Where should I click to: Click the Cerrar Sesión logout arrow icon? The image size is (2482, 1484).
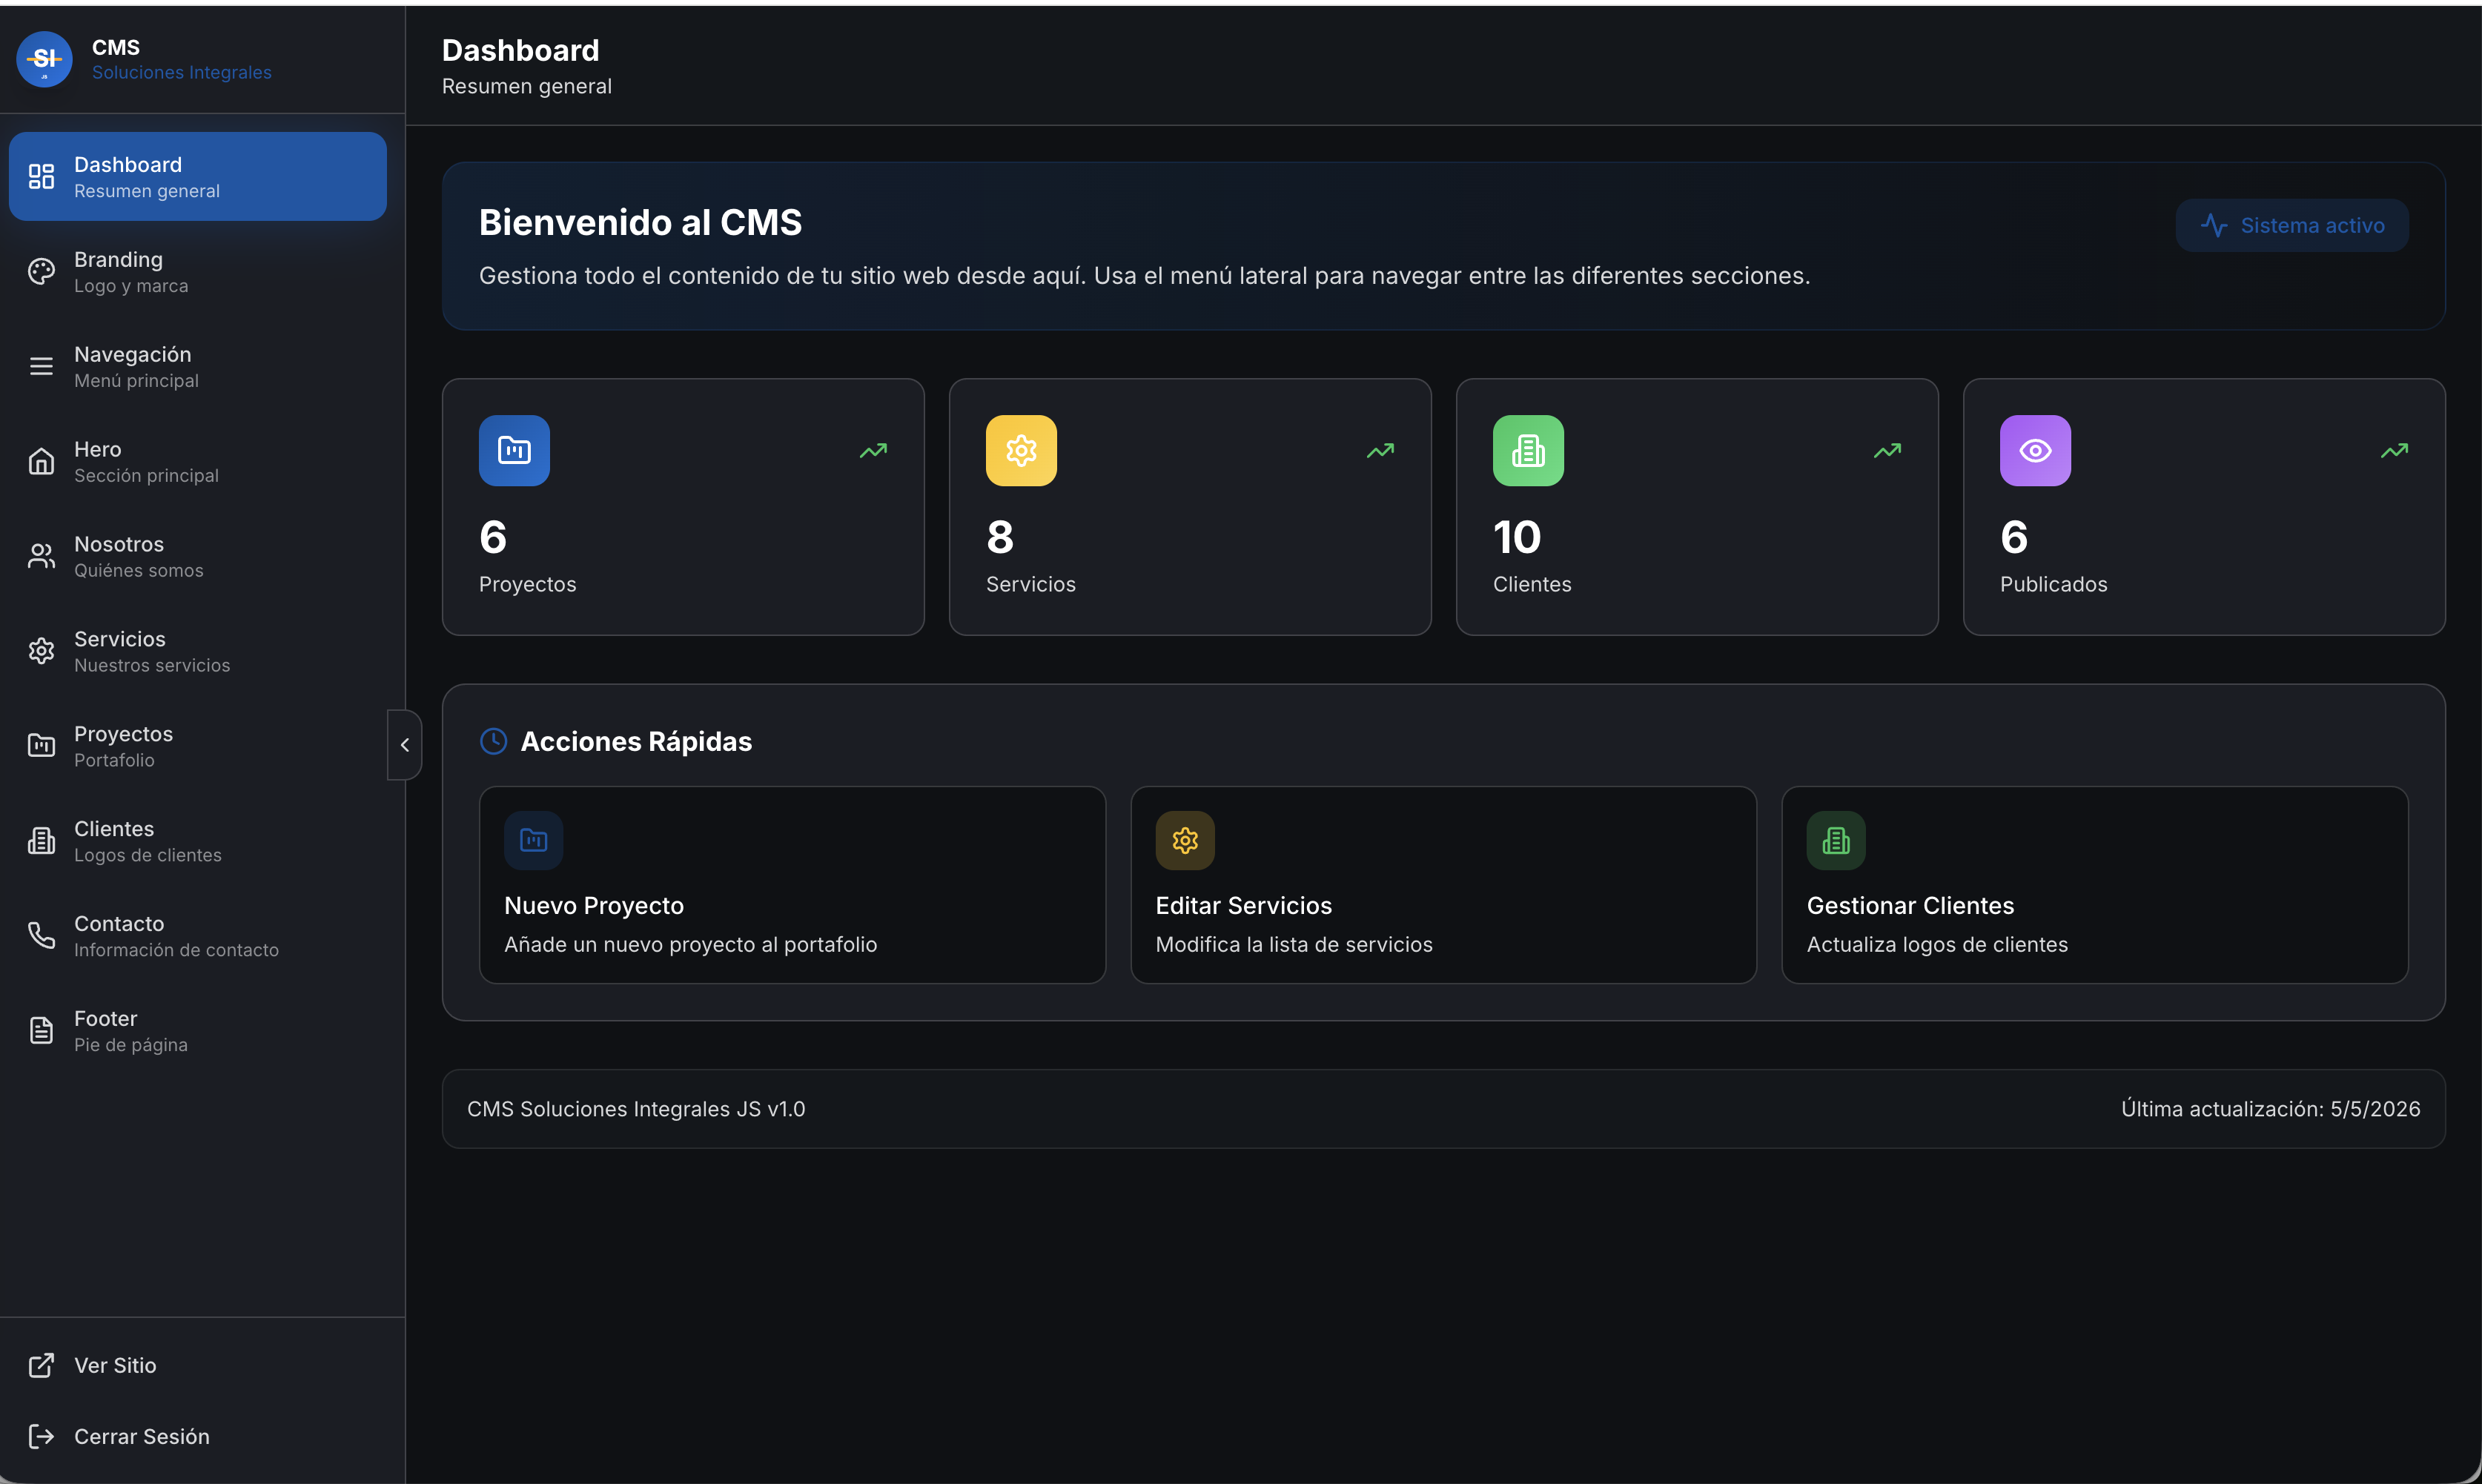click(41, 1437)
